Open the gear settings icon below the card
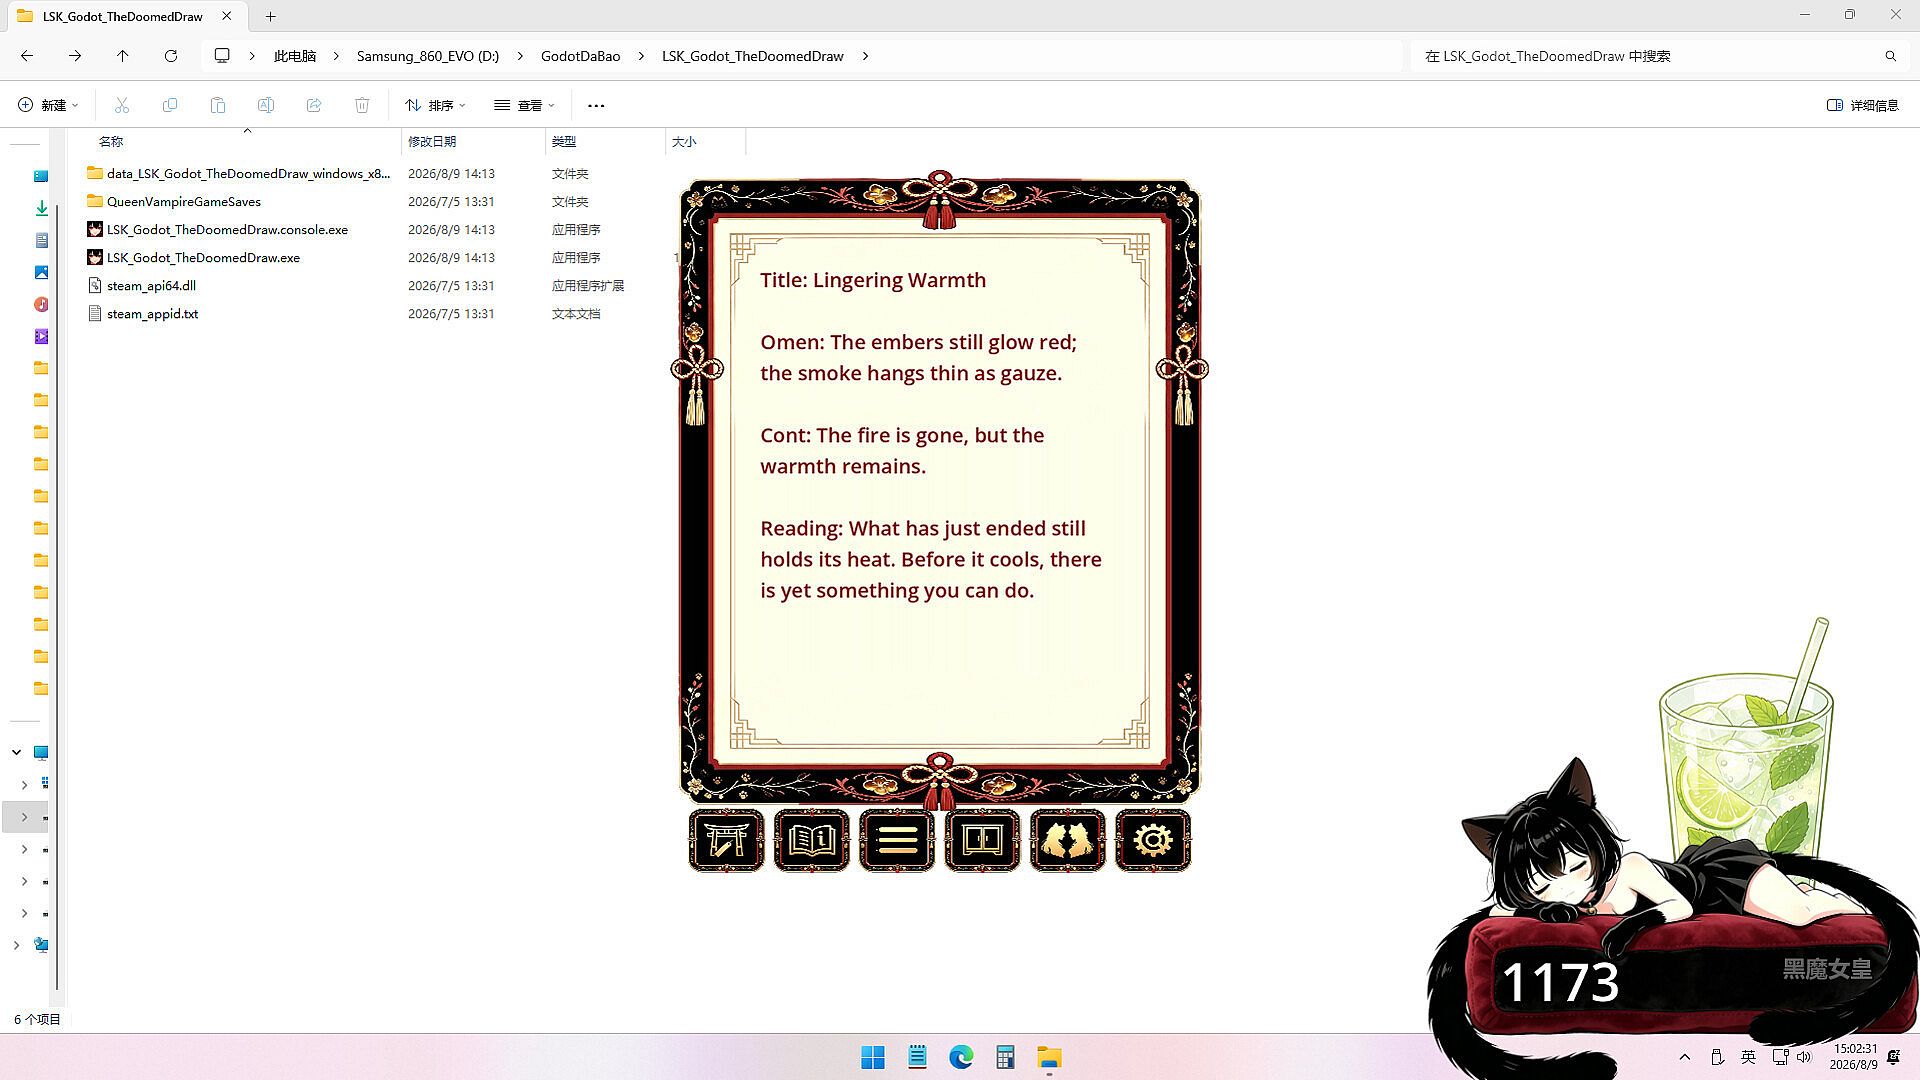This screenshot has width=1920, height=1080. (1153, 840)
